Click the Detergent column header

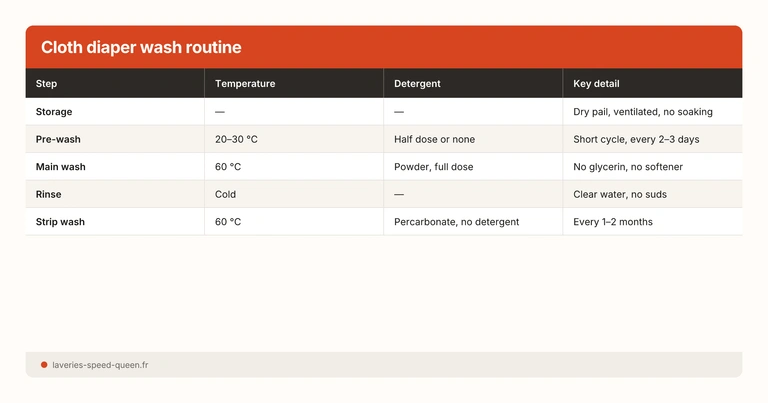tap(417, 84)
